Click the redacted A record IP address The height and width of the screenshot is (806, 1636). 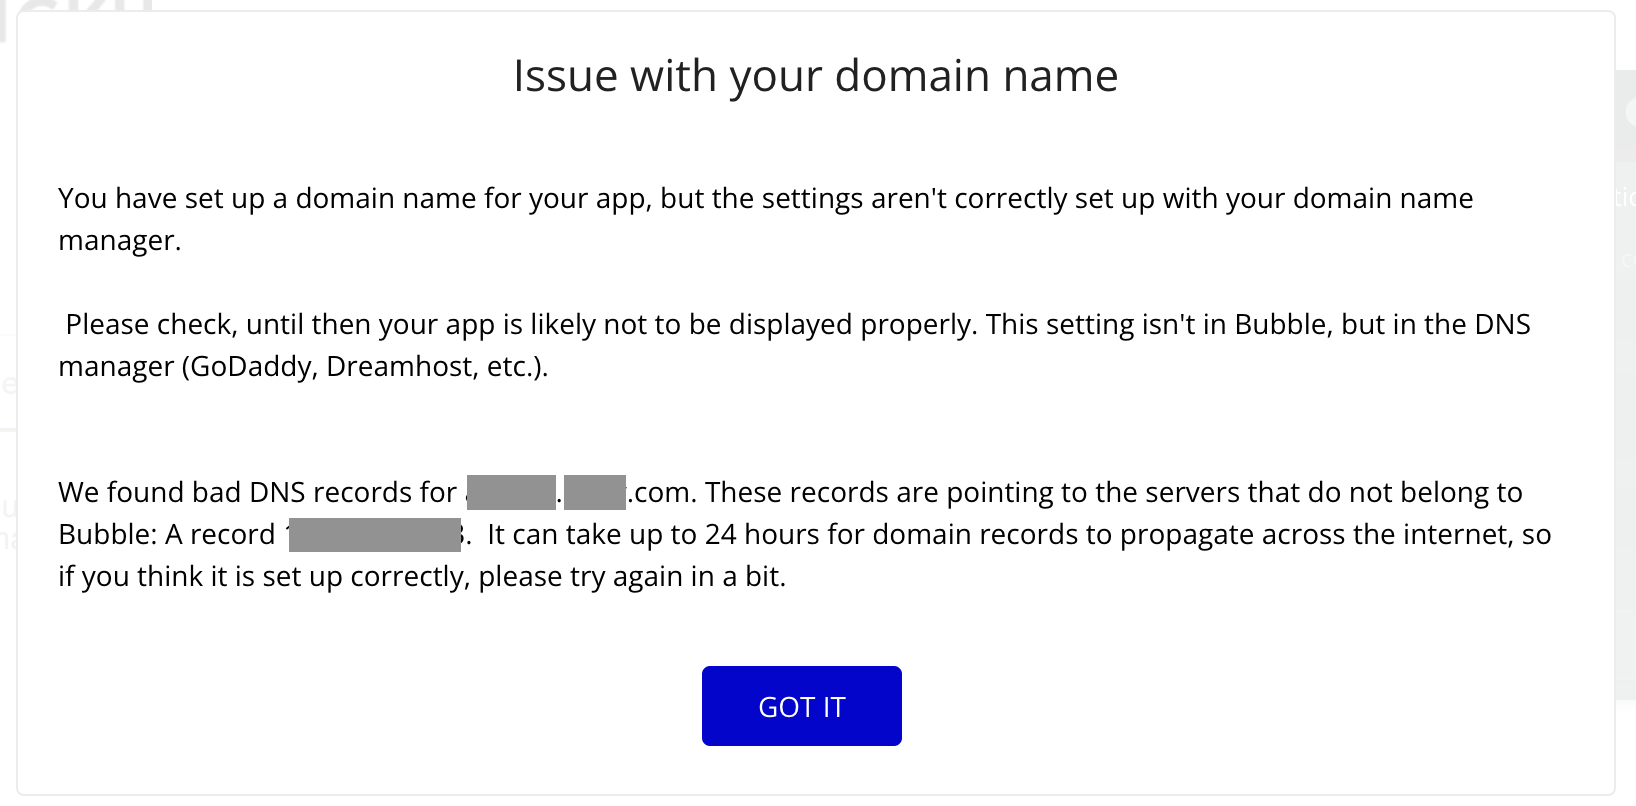tap(374, 534)
